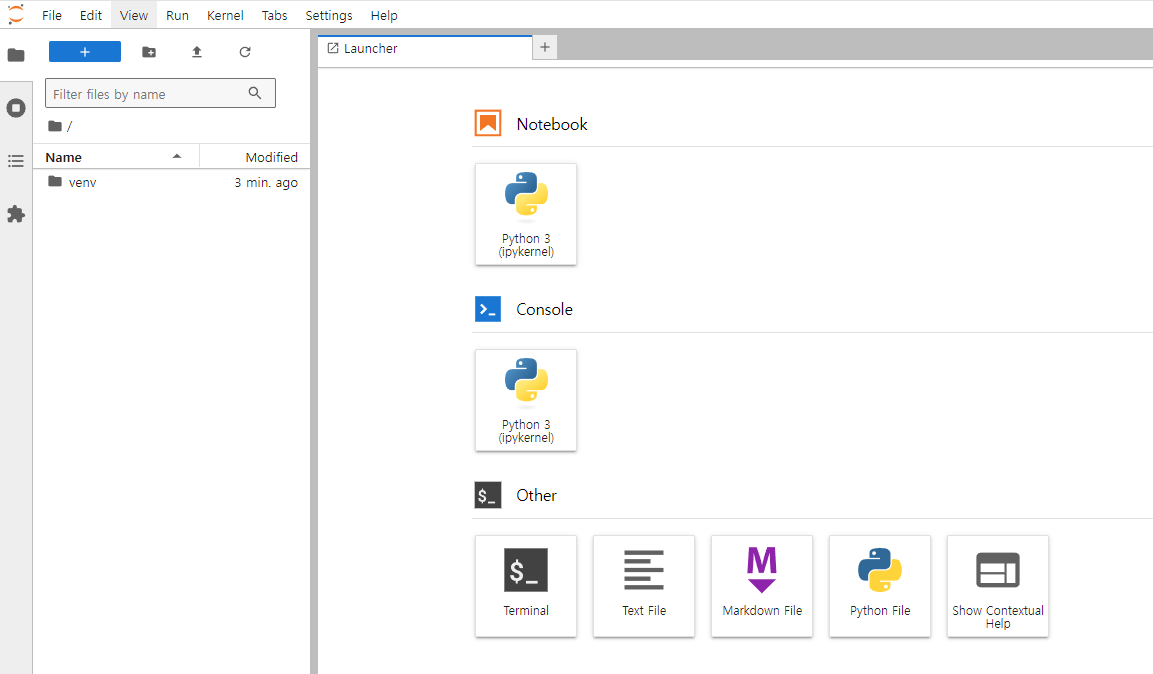Click Show Contextual Help card
Viewport: 1153px width, 674px height.
tap(998, 586)
